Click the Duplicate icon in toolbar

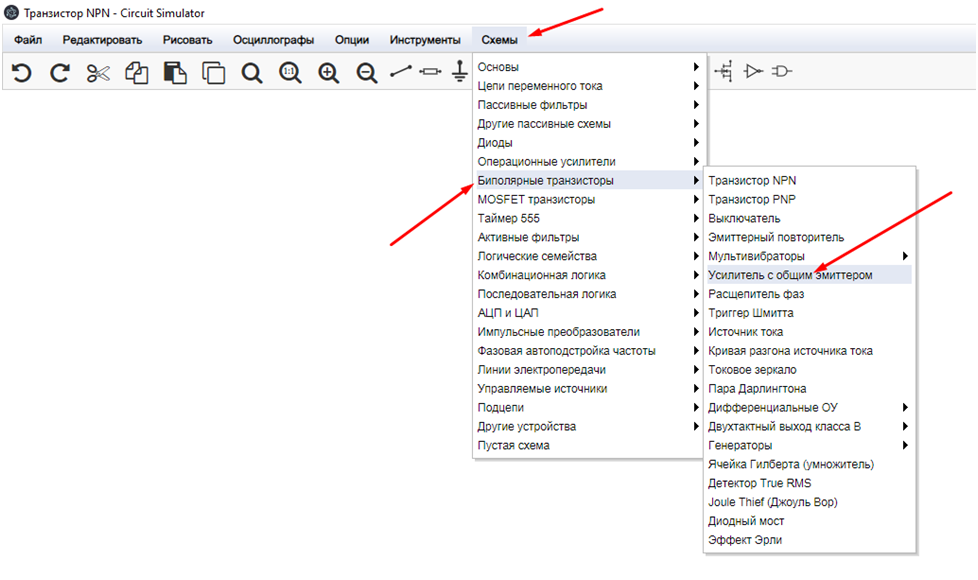point(213,73)
